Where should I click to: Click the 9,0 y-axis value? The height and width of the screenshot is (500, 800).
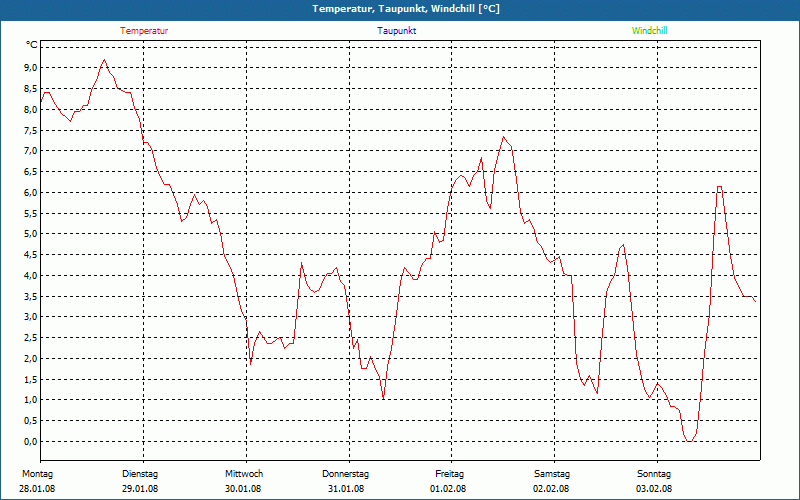pos(31,67)
